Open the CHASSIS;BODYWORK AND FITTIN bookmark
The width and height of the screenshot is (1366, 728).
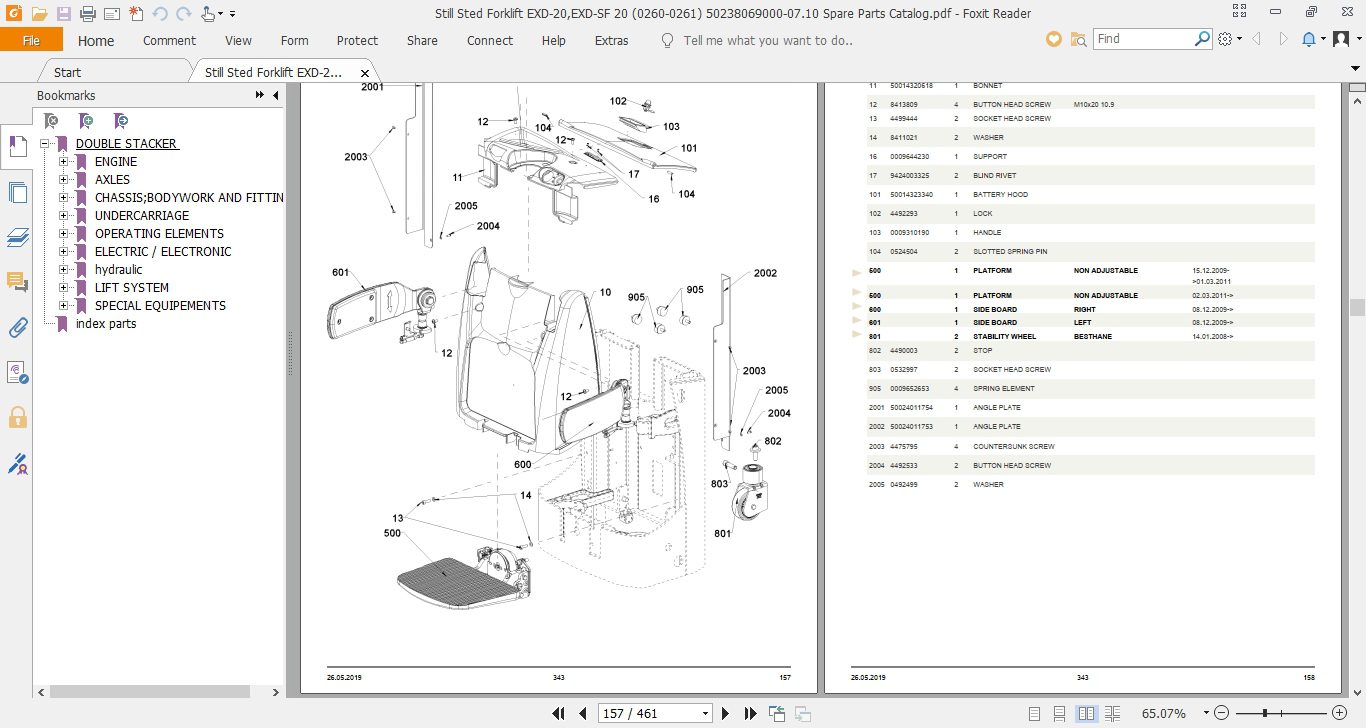point(189,198)
